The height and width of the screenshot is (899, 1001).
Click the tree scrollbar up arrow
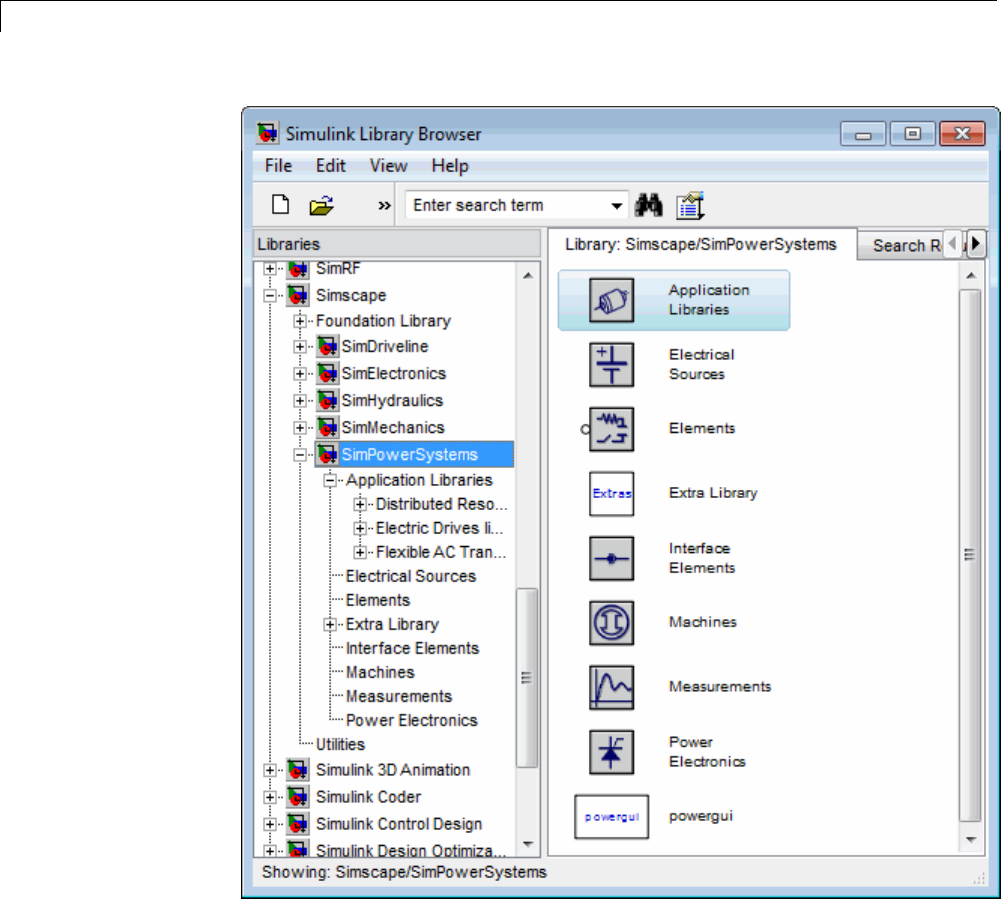pyautogui.click(x=527, y=275)
